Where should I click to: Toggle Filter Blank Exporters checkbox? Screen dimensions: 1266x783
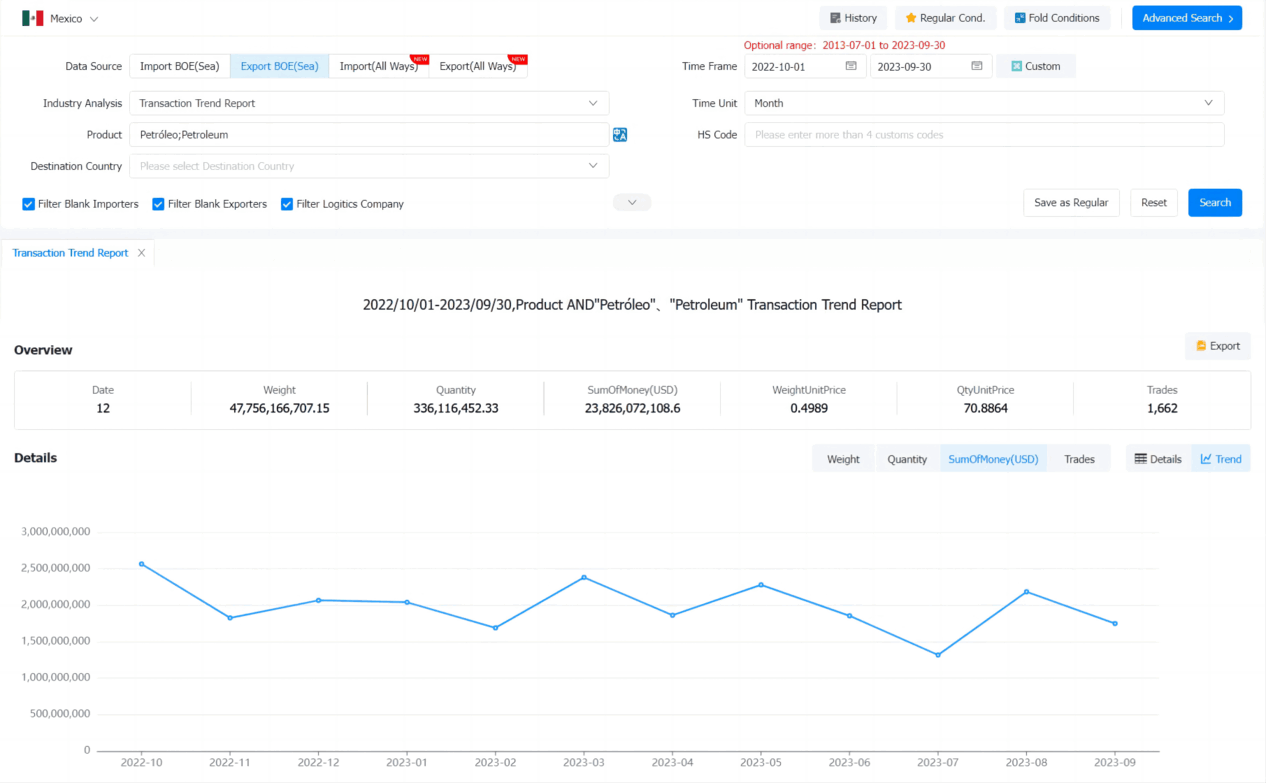click(158, 204)
